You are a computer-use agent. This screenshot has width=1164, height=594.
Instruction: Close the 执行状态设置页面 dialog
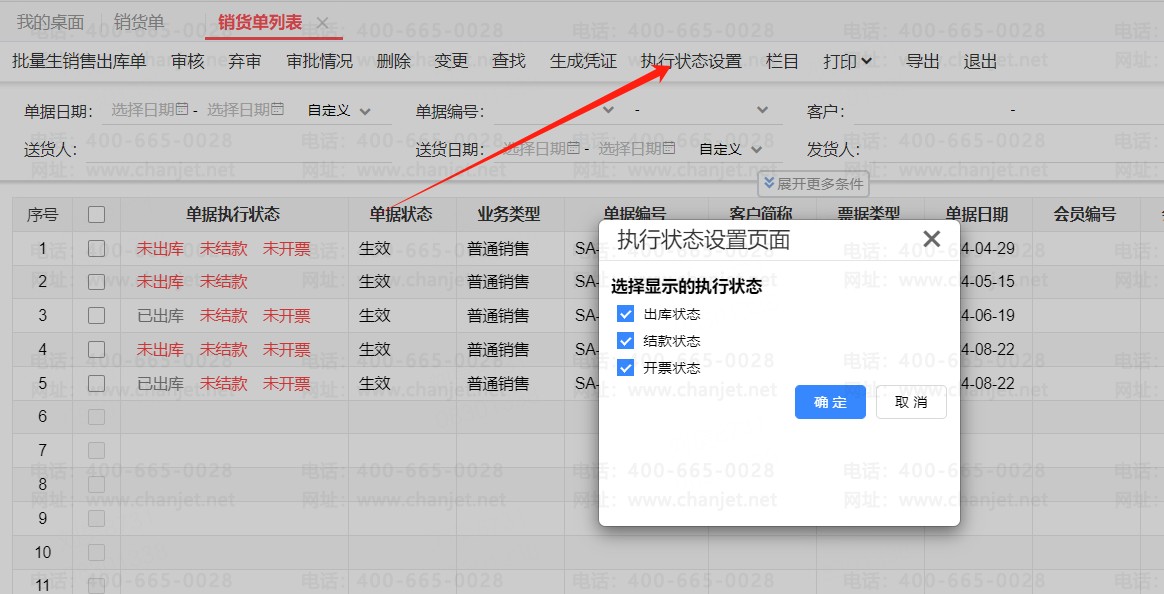(932, 238)
